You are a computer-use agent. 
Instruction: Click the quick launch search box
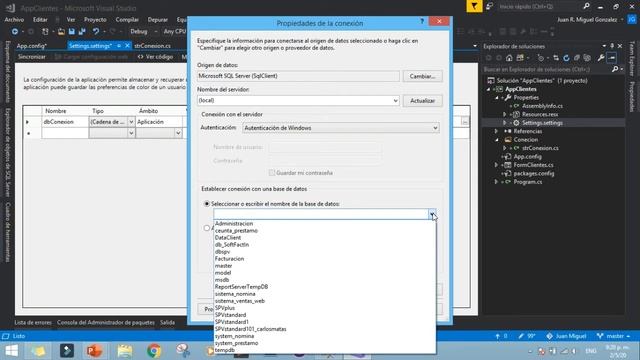(x=540, y=7)
